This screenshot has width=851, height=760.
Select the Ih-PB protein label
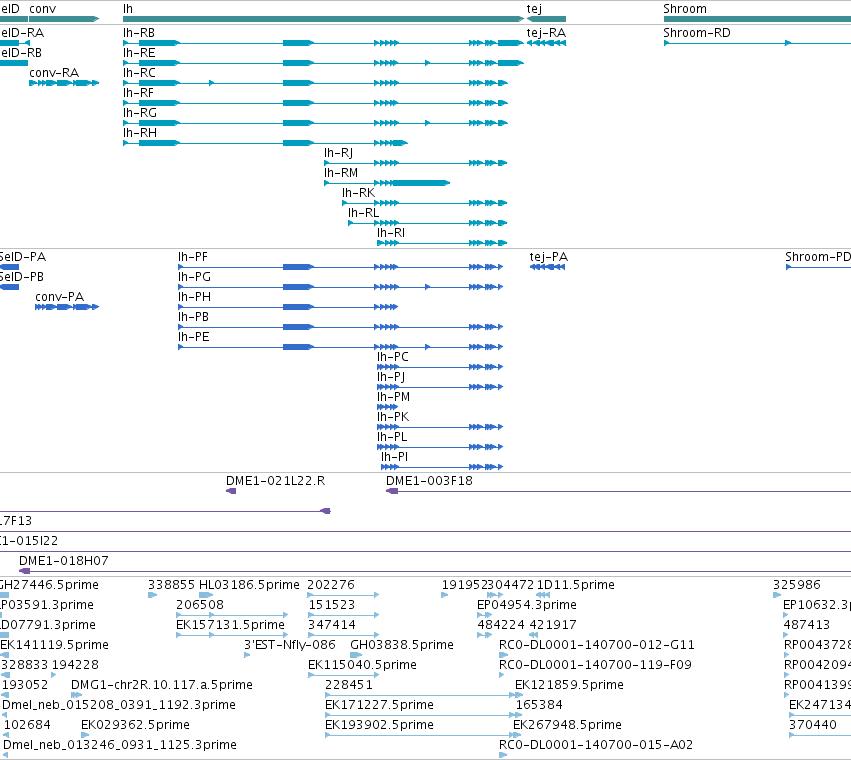193,317
